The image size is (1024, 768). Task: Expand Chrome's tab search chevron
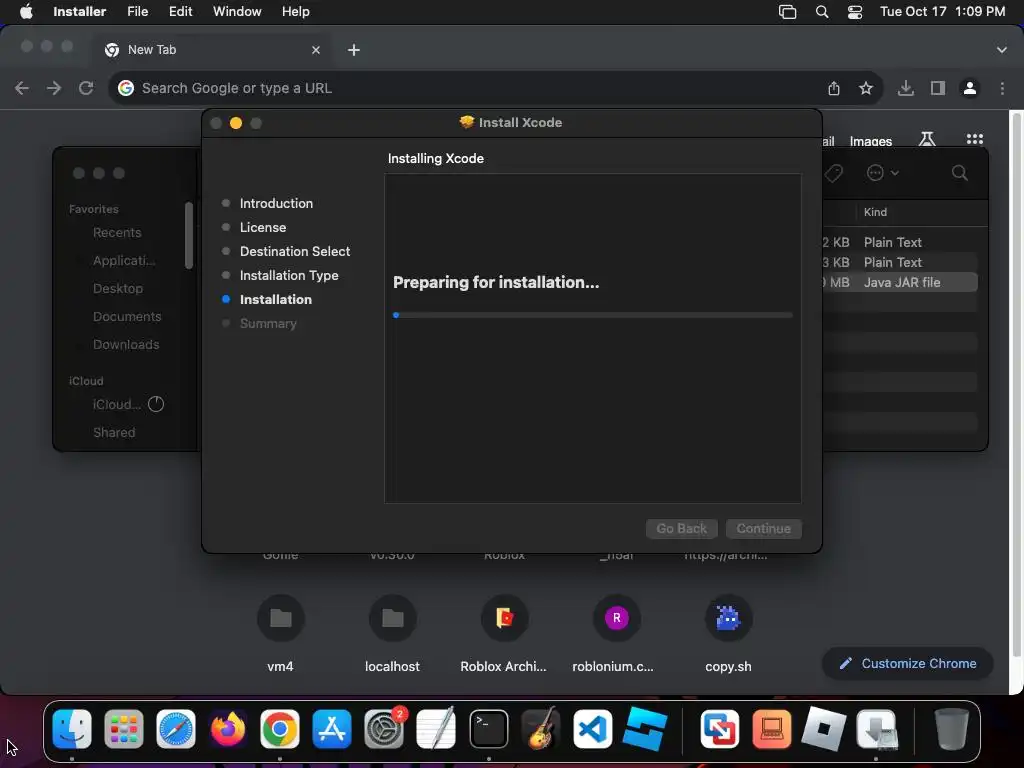(x=1002, y=50)
